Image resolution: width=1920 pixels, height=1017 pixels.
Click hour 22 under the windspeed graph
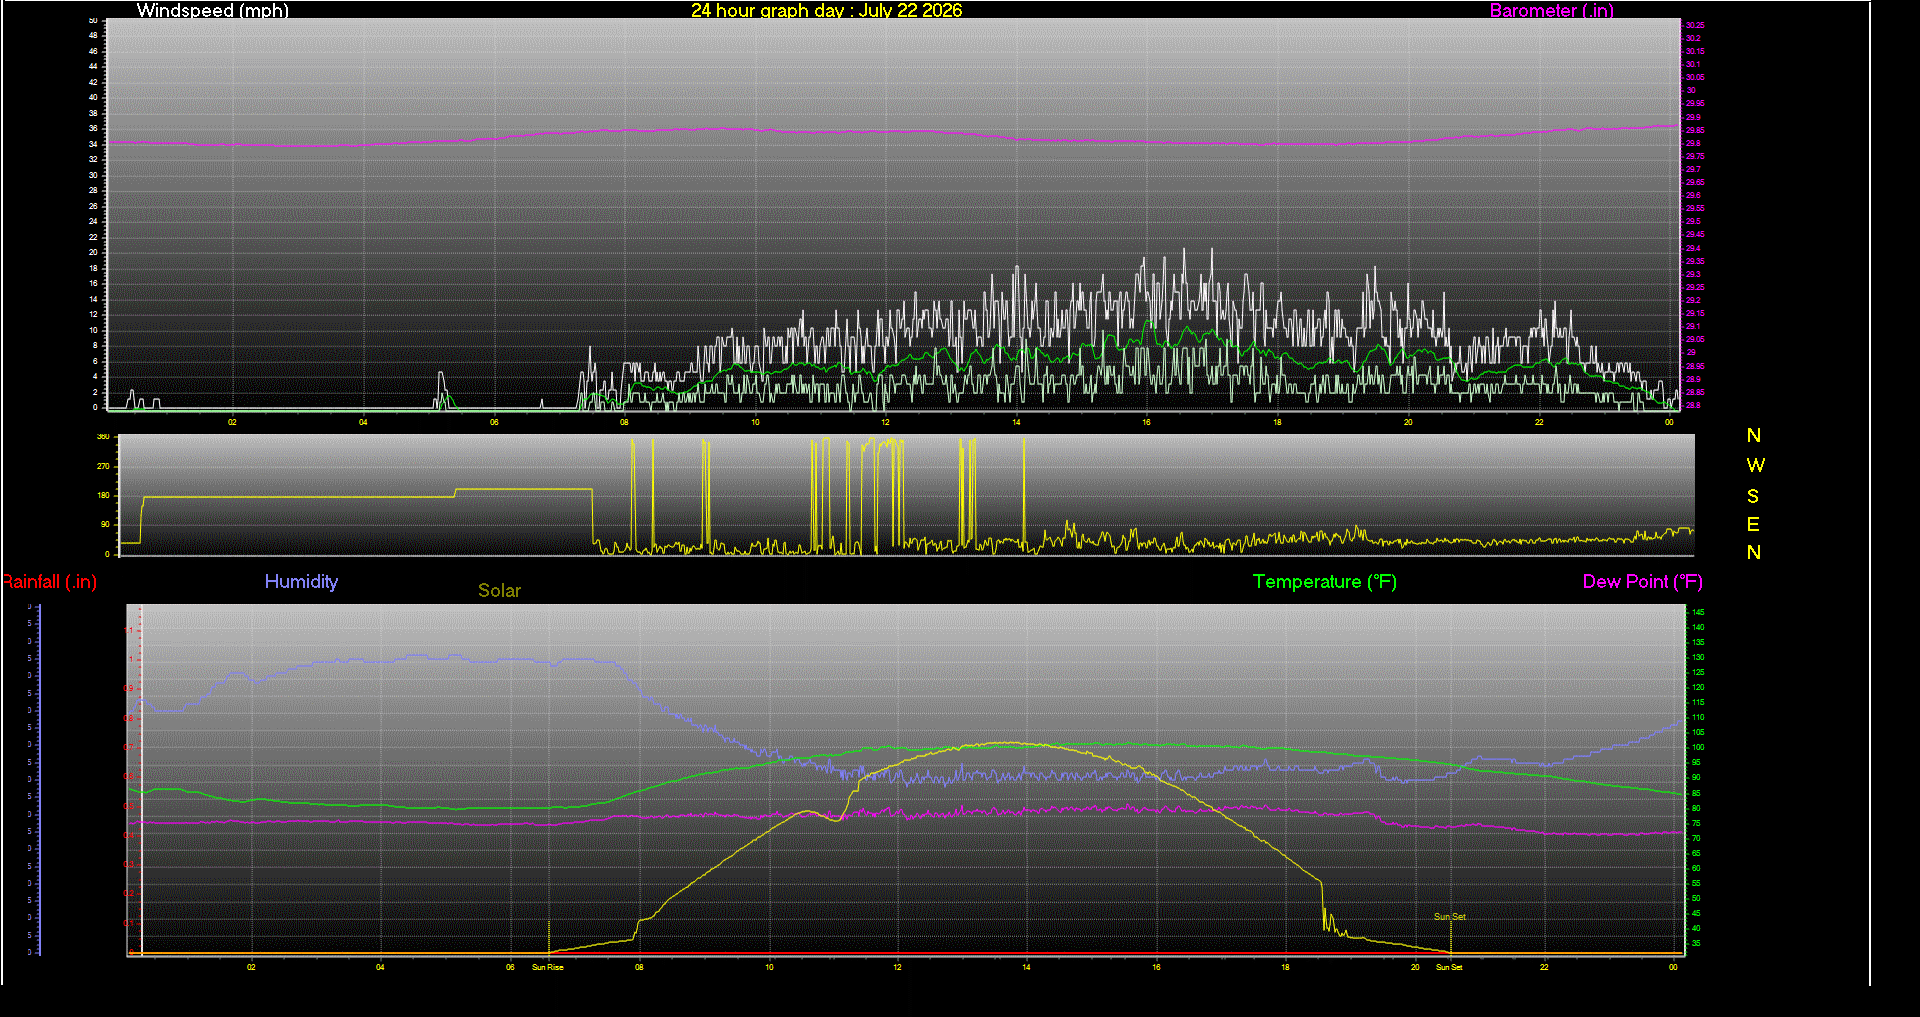[1539, 422]
